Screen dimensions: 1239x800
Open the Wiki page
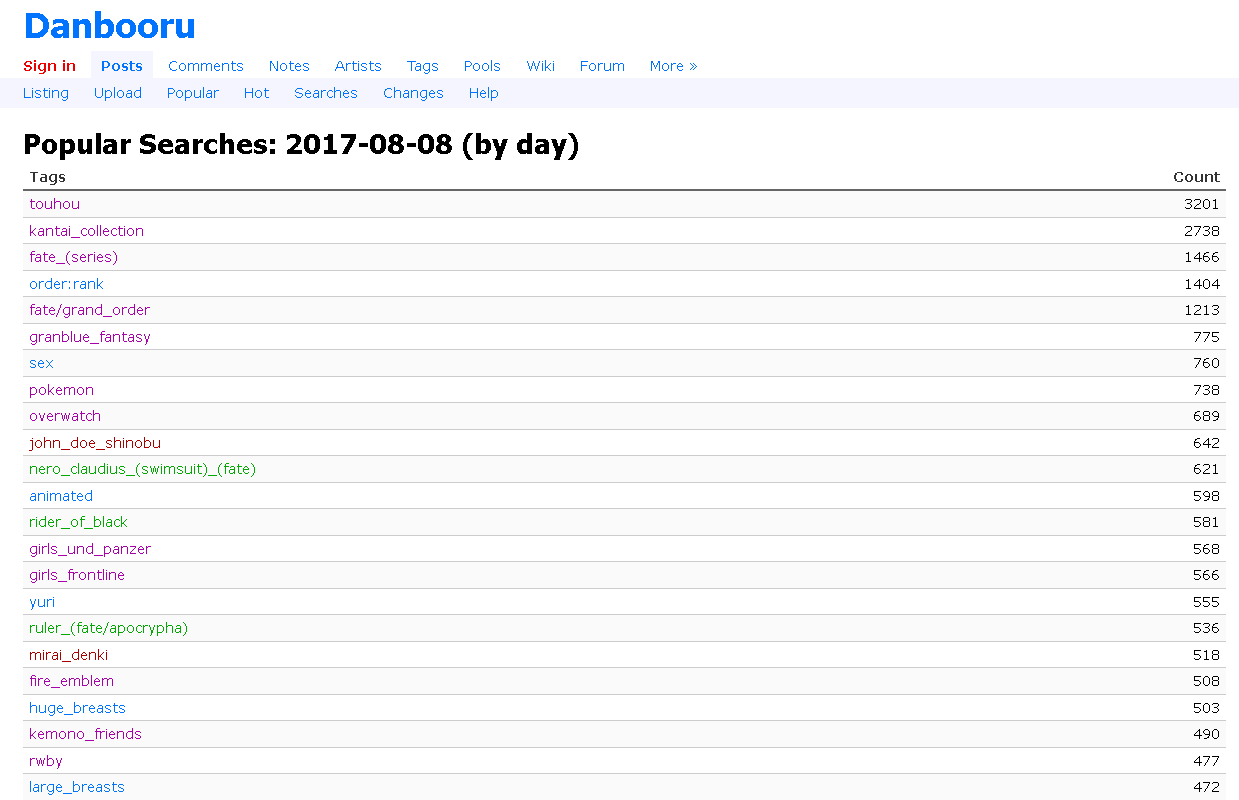click(x=540, y=66)
